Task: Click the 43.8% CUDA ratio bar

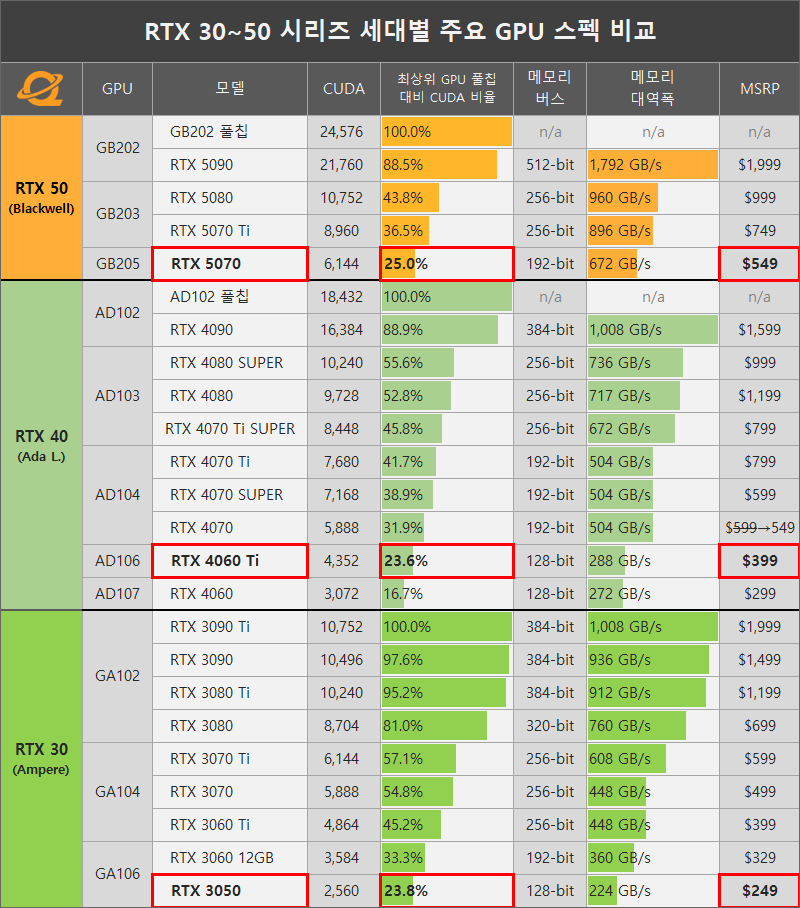Action: (x=410, y=198)
